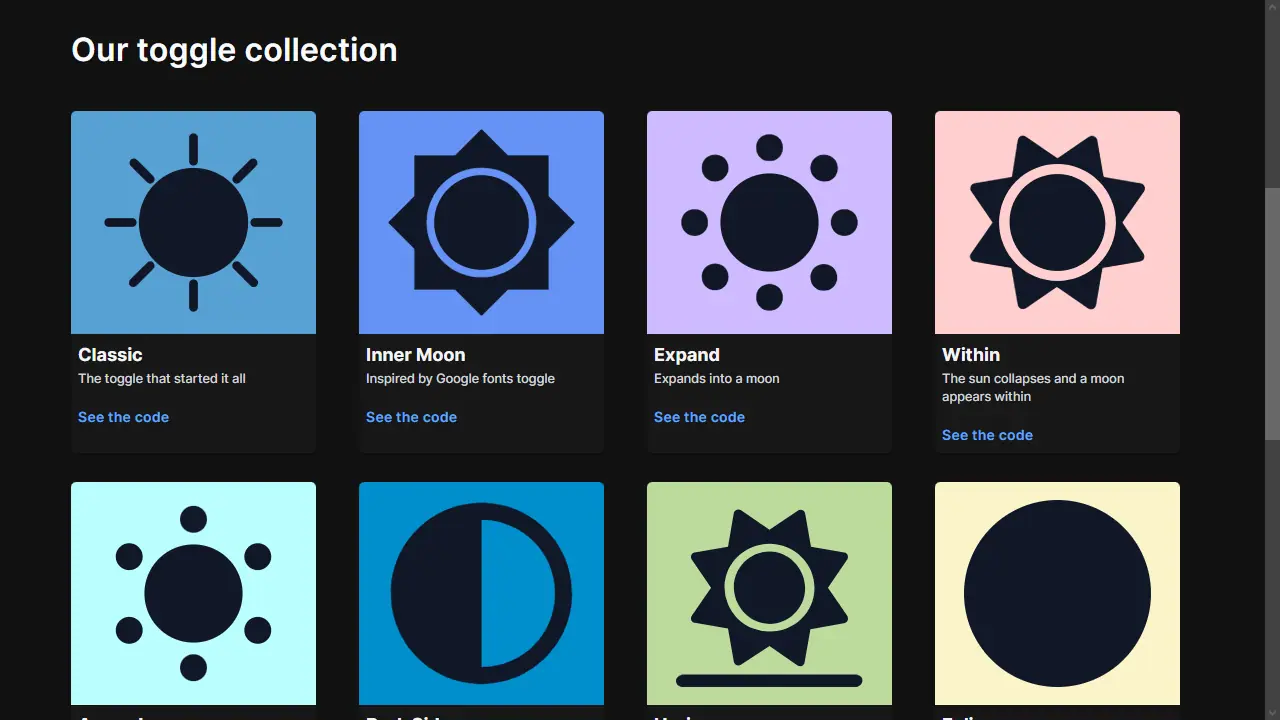Click the green sunburst card preview
The height and width of the screenshot is (720, 1280).
(x=769, y=593)
